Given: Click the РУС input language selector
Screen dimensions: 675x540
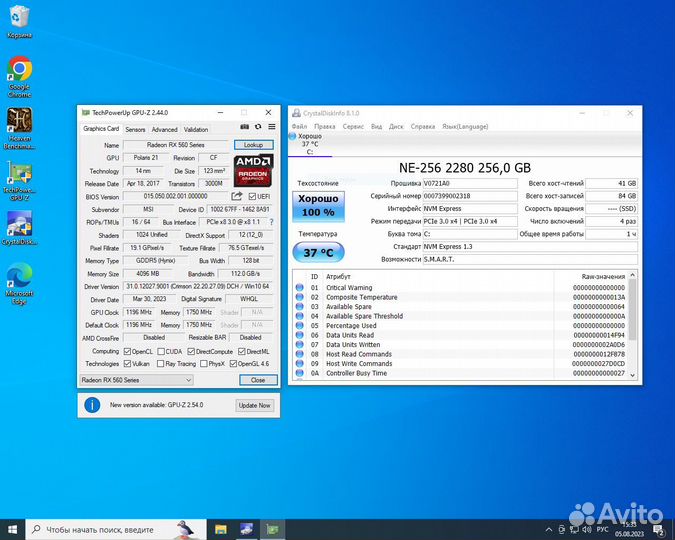Looking at the screenshot, I should pyautogui.click(x=602, y=529).
